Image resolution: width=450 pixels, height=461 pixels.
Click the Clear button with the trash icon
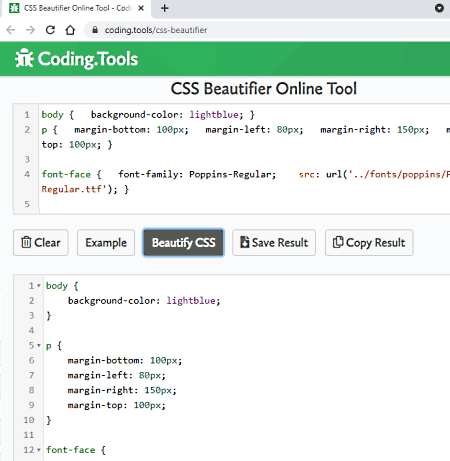point(41,243)
